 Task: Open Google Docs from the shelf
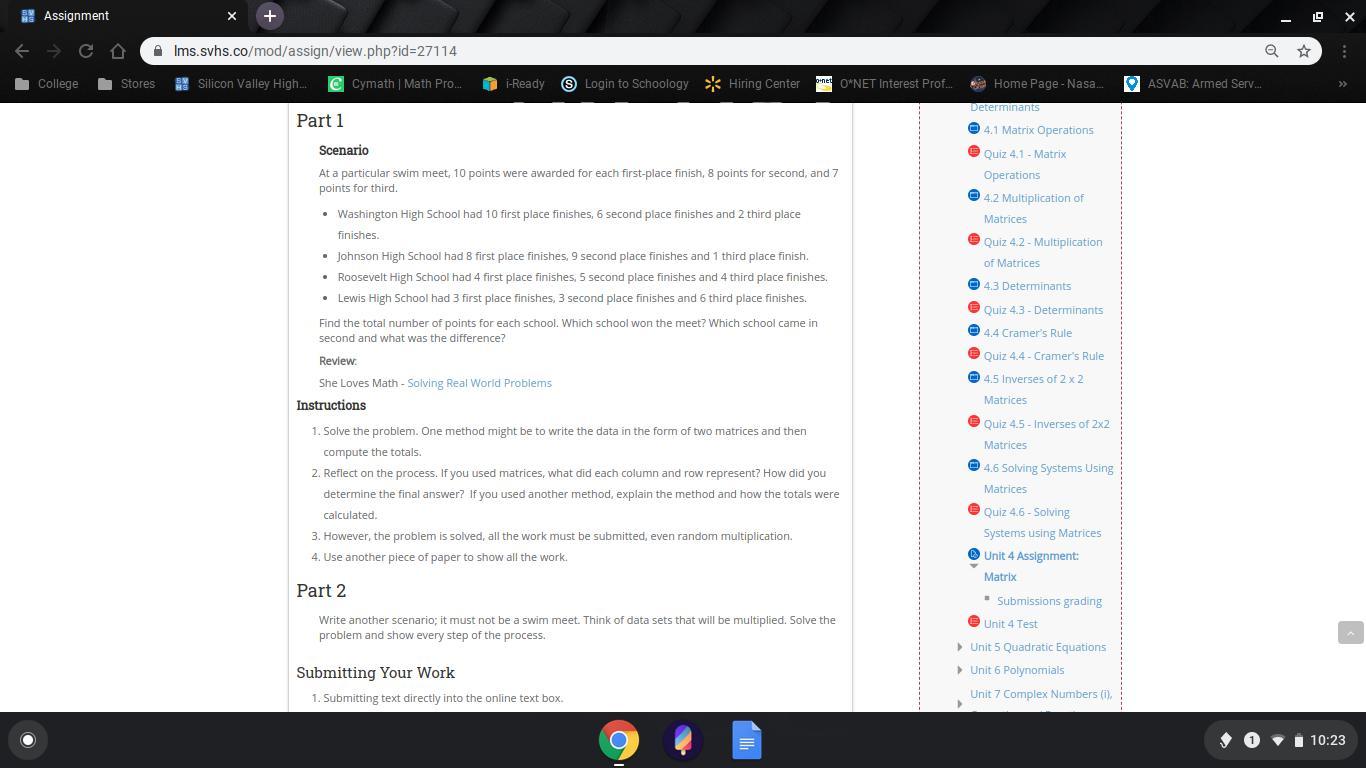(747, 741)
